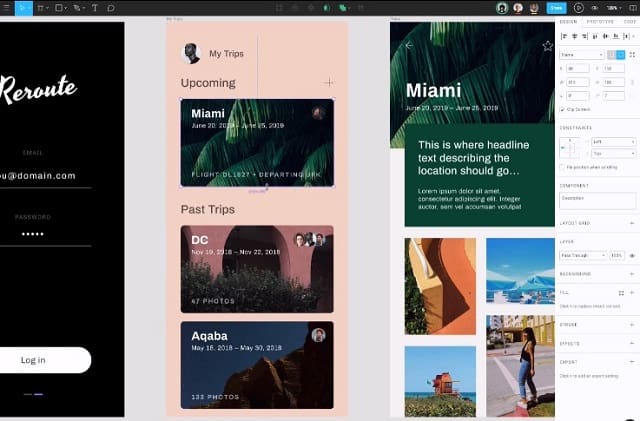Screen dimensions: 640x421
Task: Select landscape orientation toggle
Action: point(620,55)
